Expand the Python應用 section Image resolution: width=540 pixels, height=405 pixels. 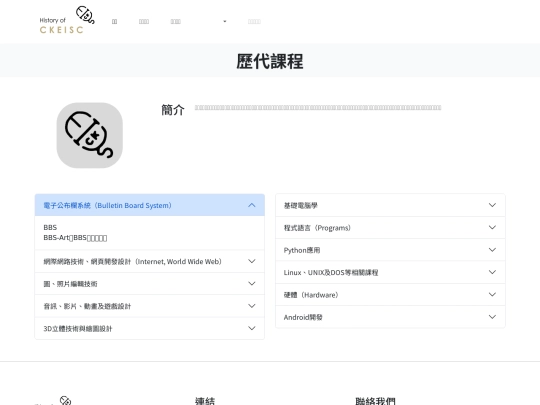click(390, 250)
